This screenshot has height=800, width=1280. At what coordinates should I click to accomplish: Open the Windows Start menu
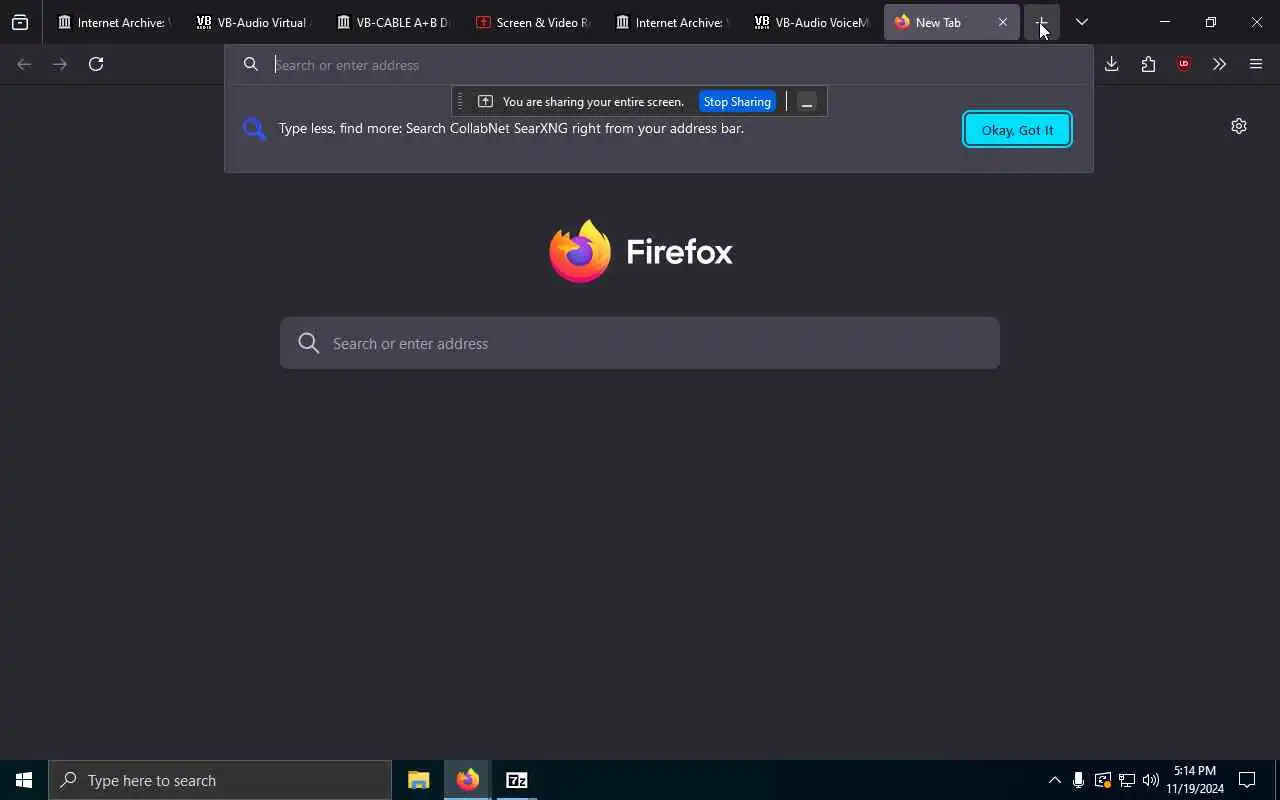click(24, 780)
